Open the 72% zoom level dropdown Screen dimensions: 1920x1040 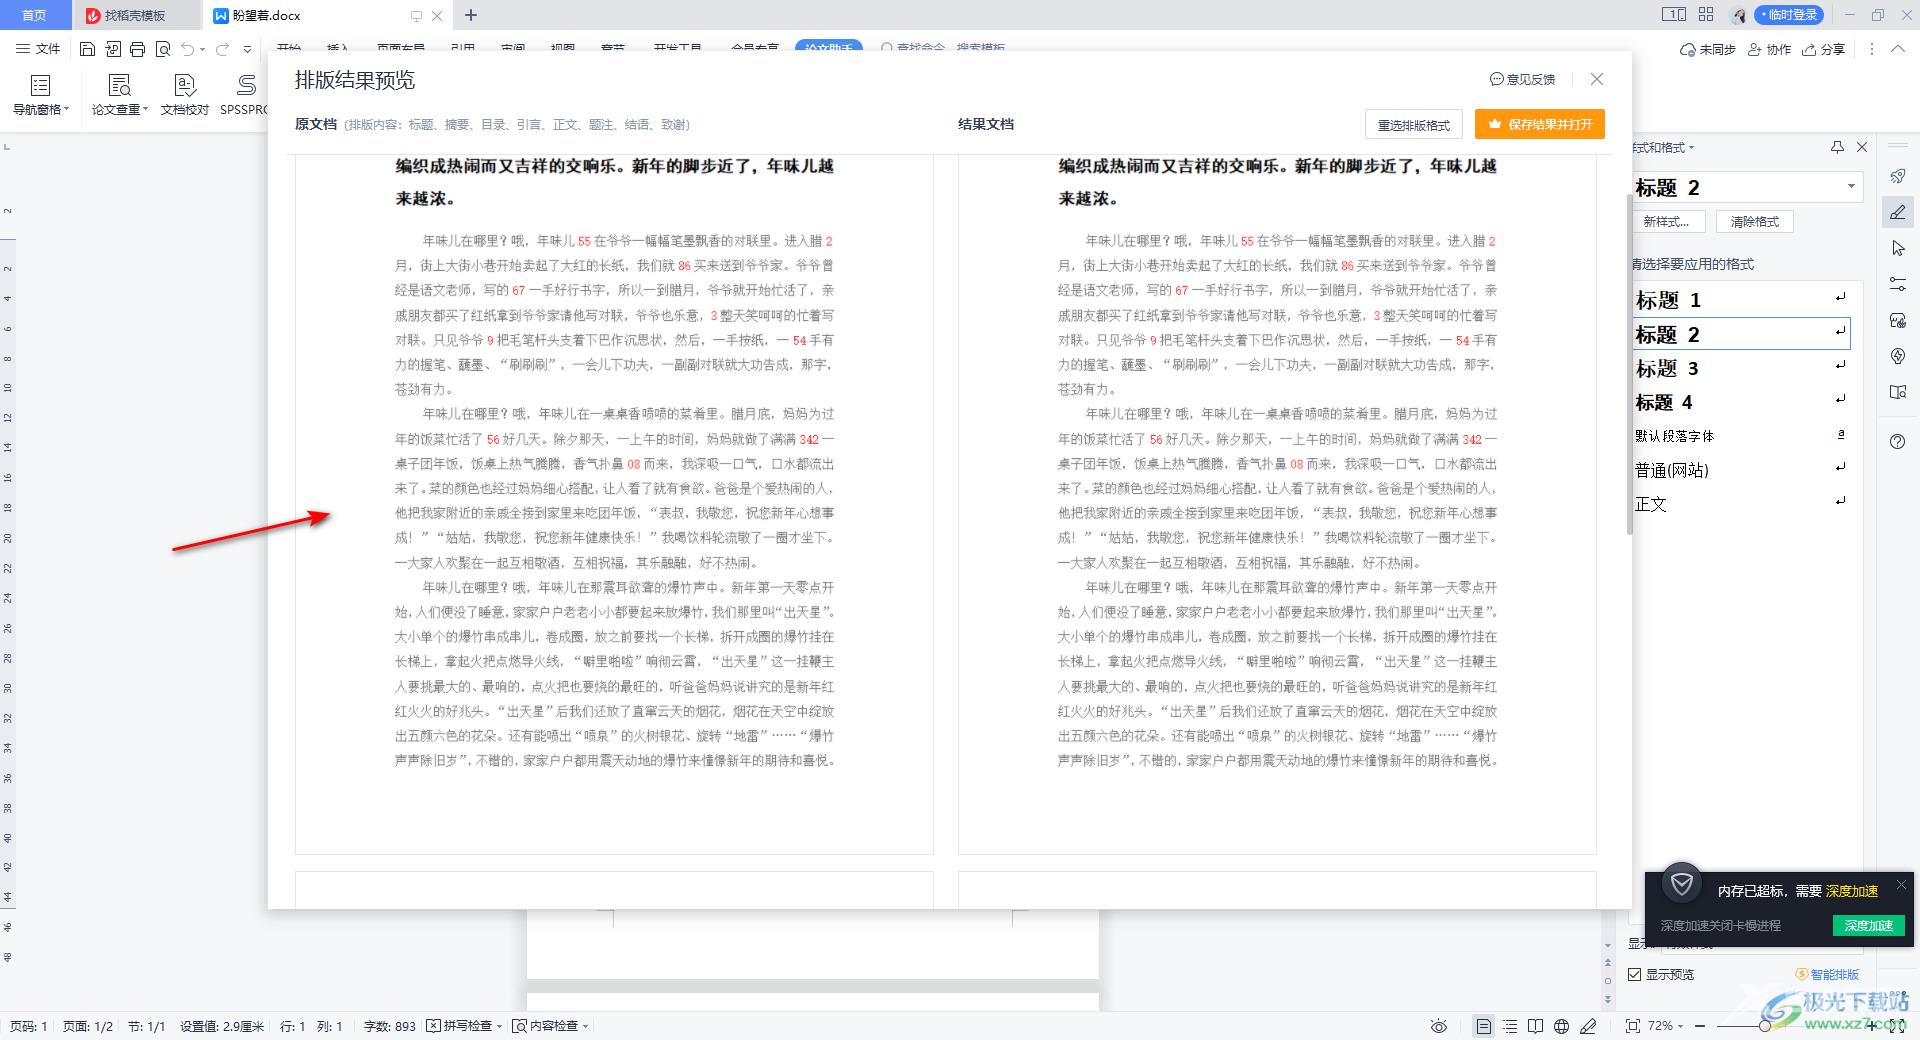(x=1666, y=1026)
